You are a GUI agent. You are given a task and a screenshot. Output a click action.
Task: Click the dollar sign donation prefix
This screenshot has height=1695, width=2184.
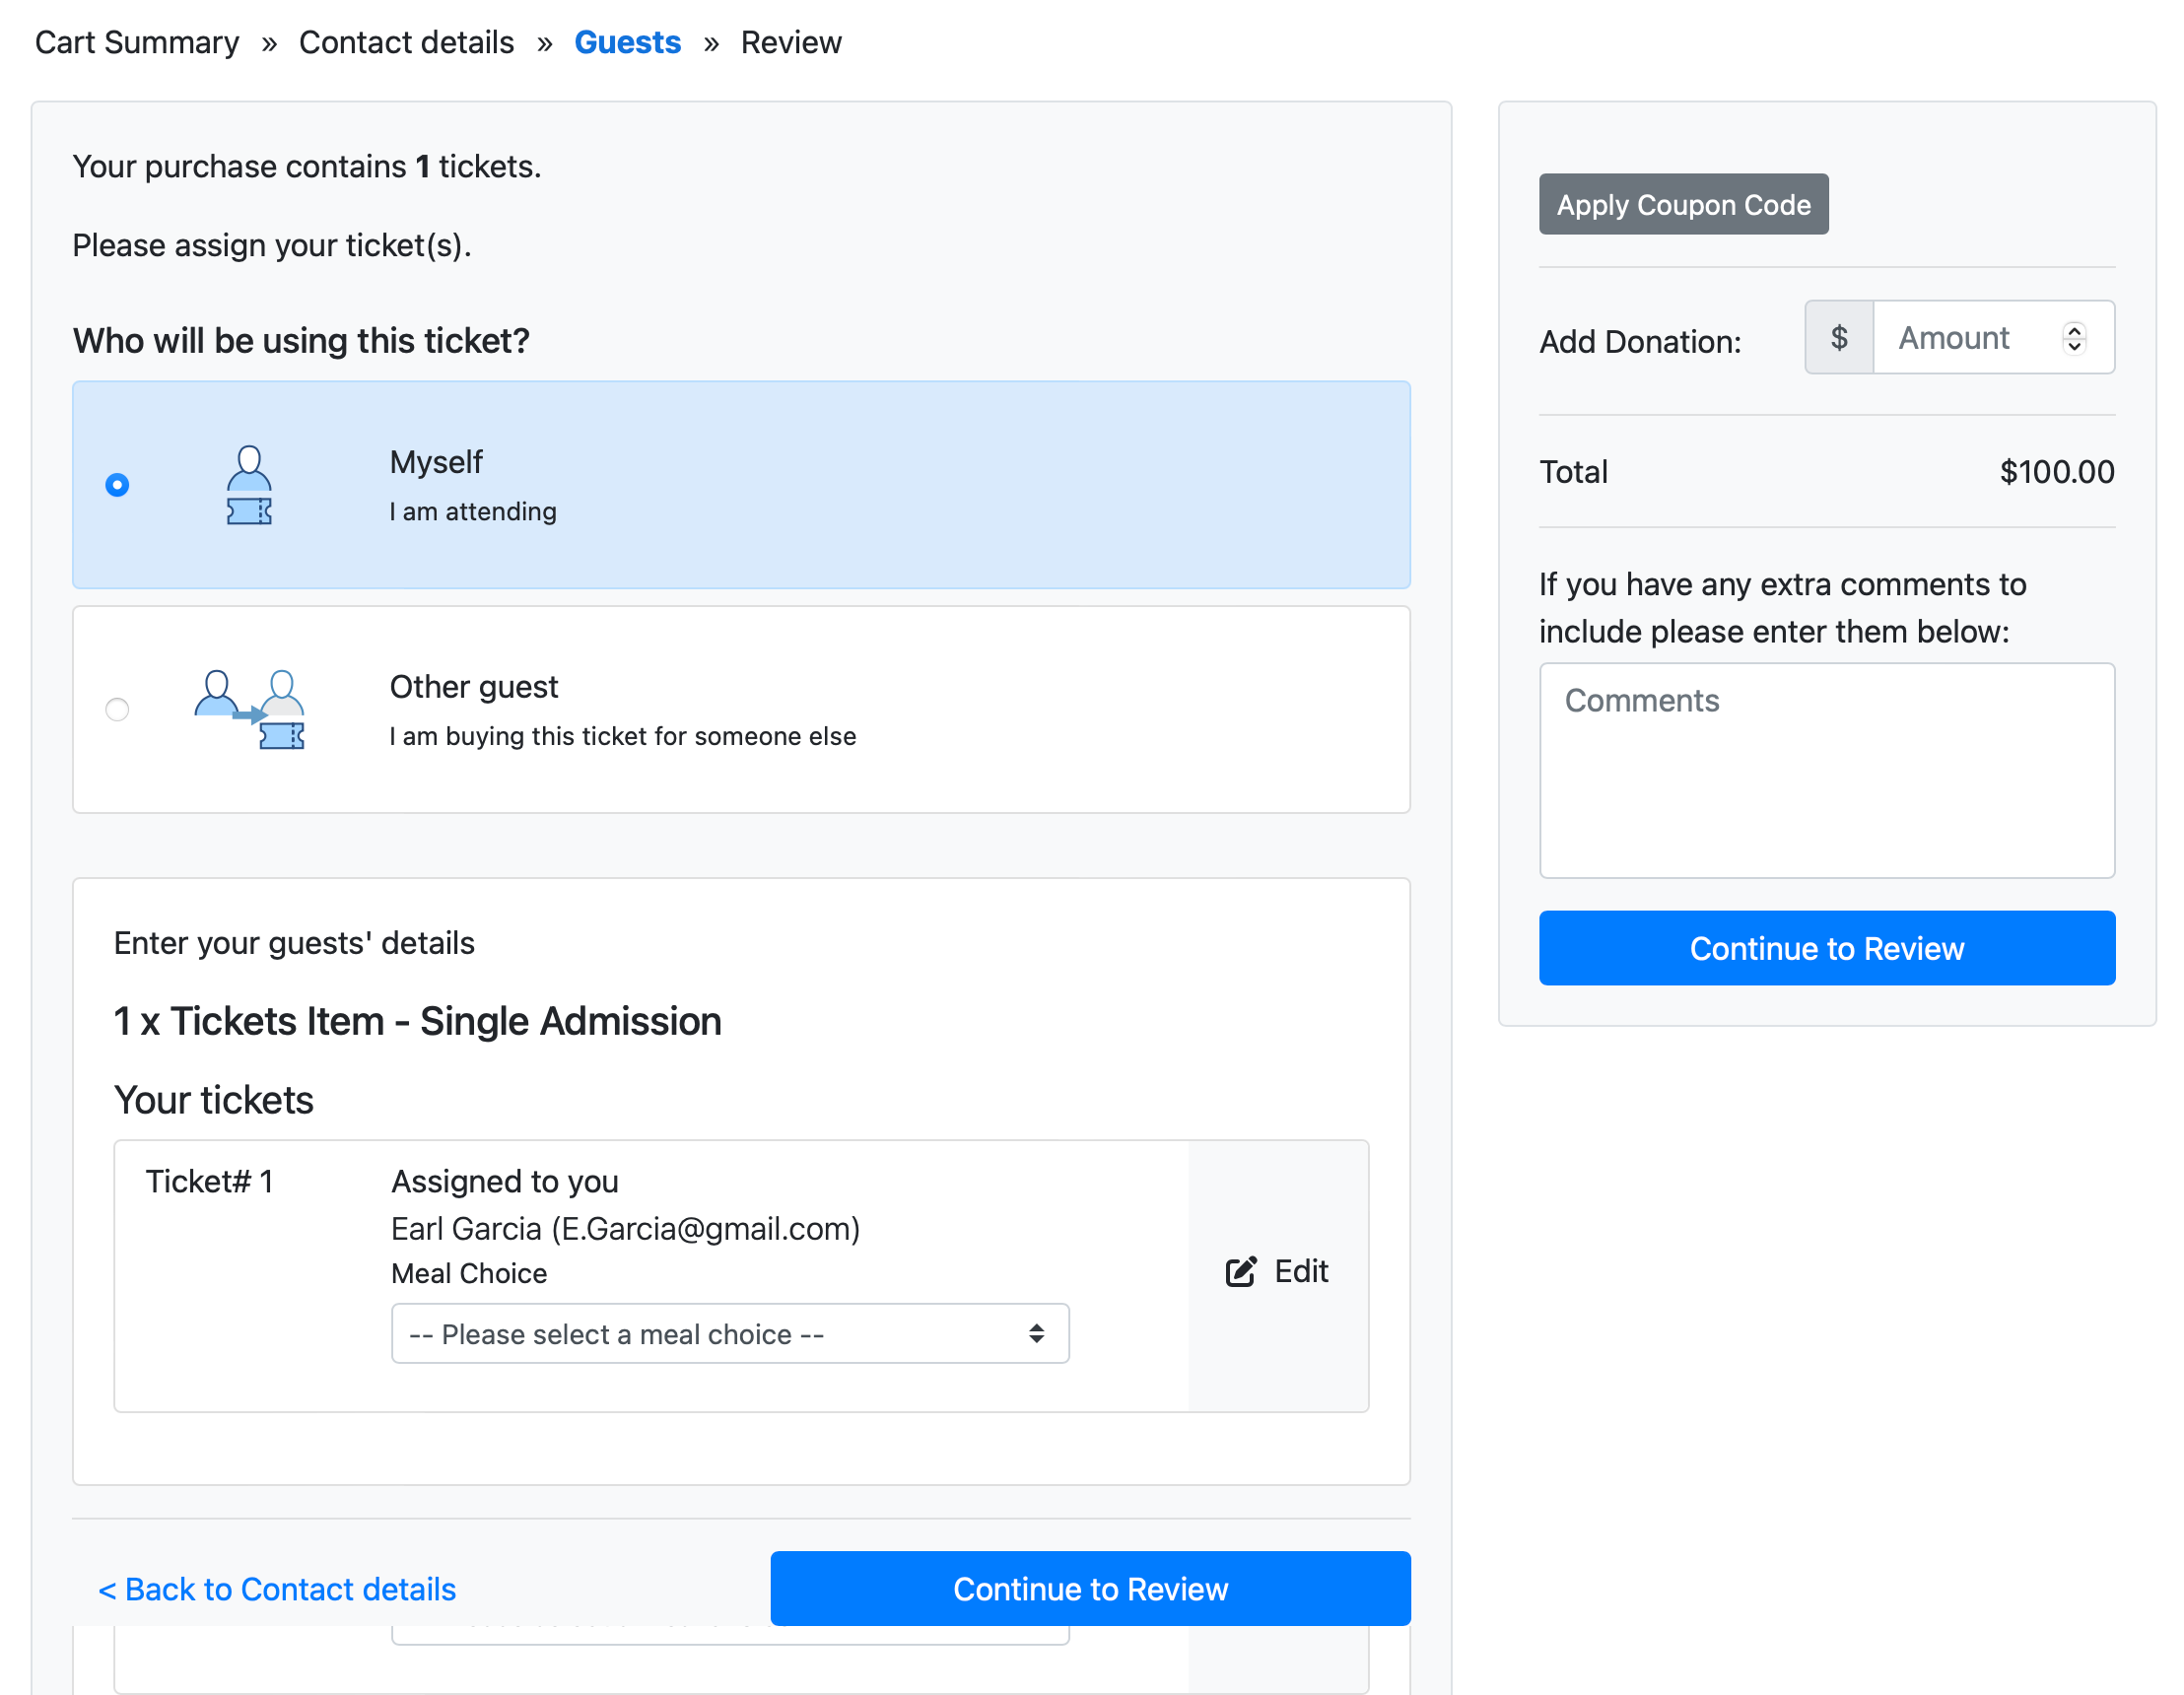pos(1838,338)
